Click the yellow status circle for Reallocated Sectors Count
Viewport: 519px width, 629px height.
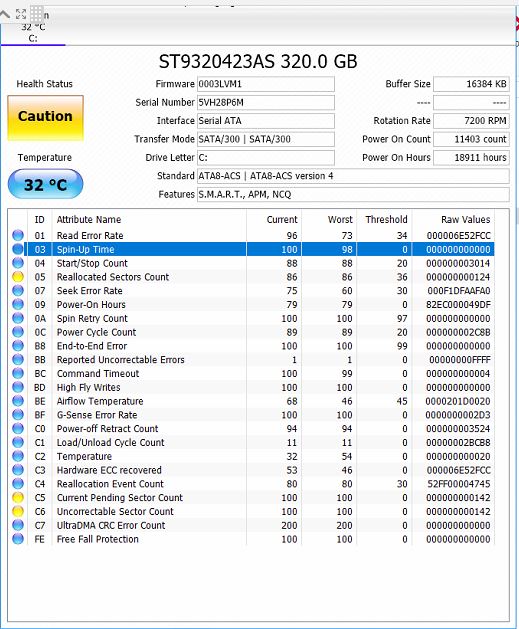pyautogui.click(x=18, y=277)
